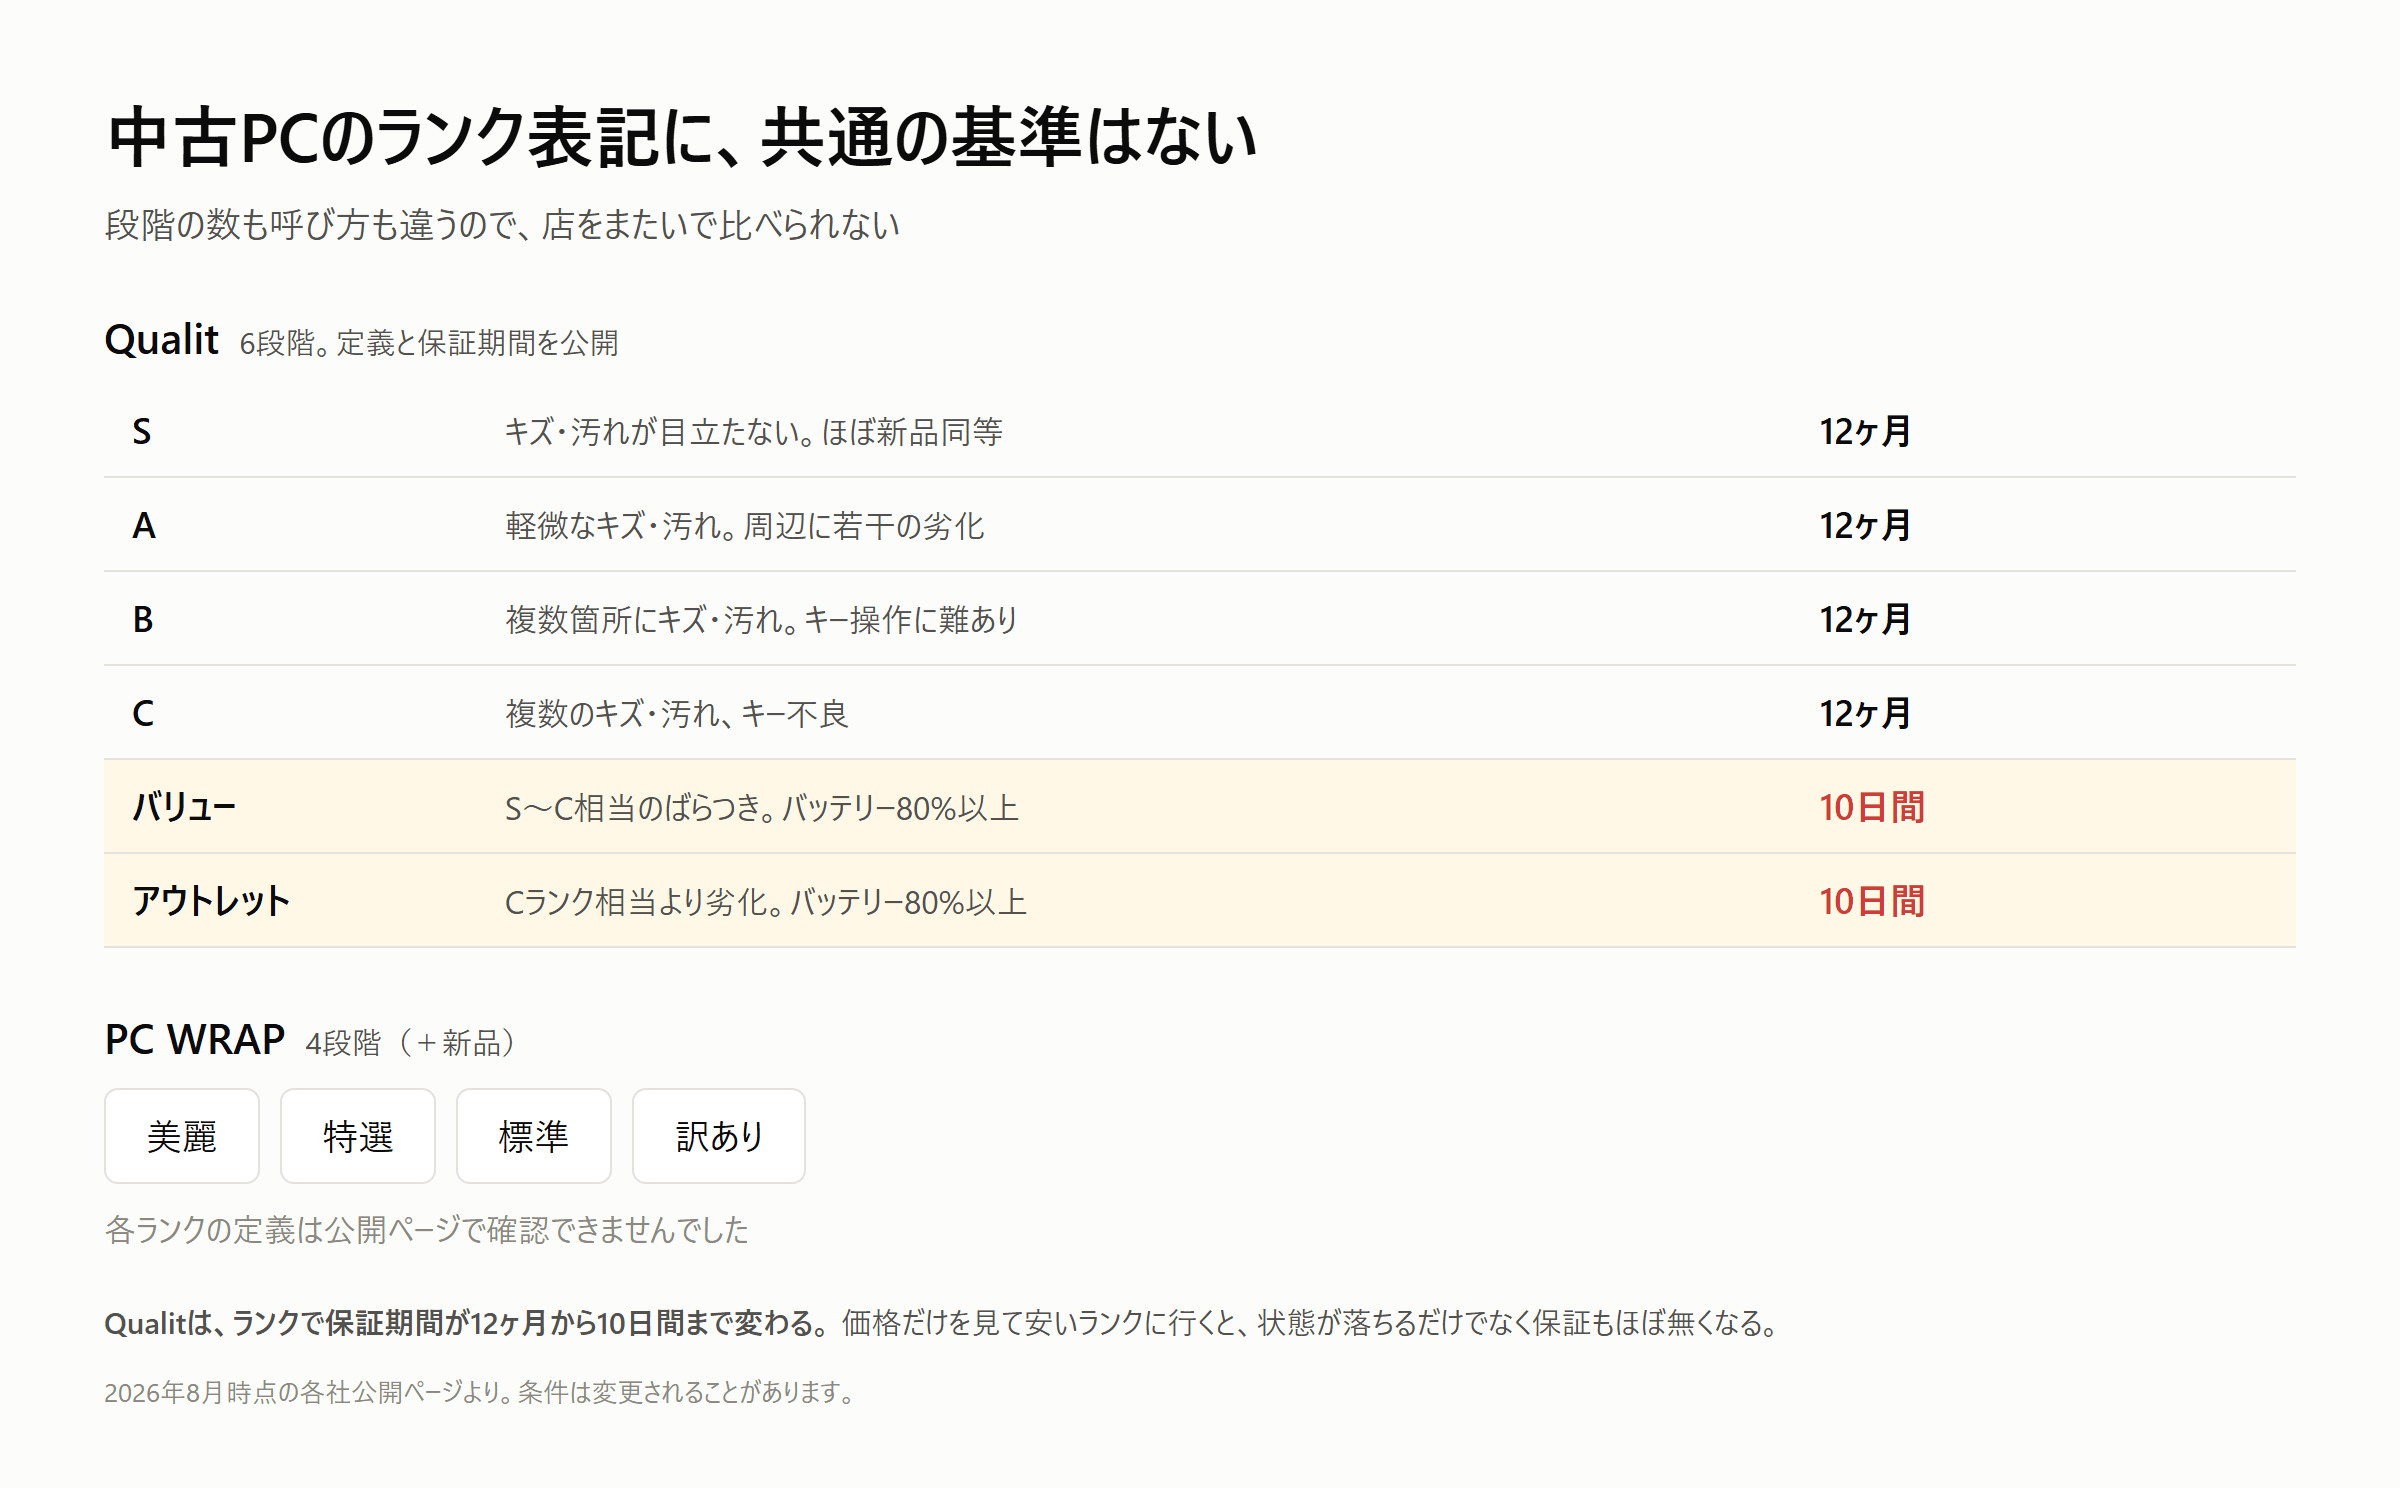Click the 標準 rank chip
The image size is (2400, 1488).
point(533,1136)
